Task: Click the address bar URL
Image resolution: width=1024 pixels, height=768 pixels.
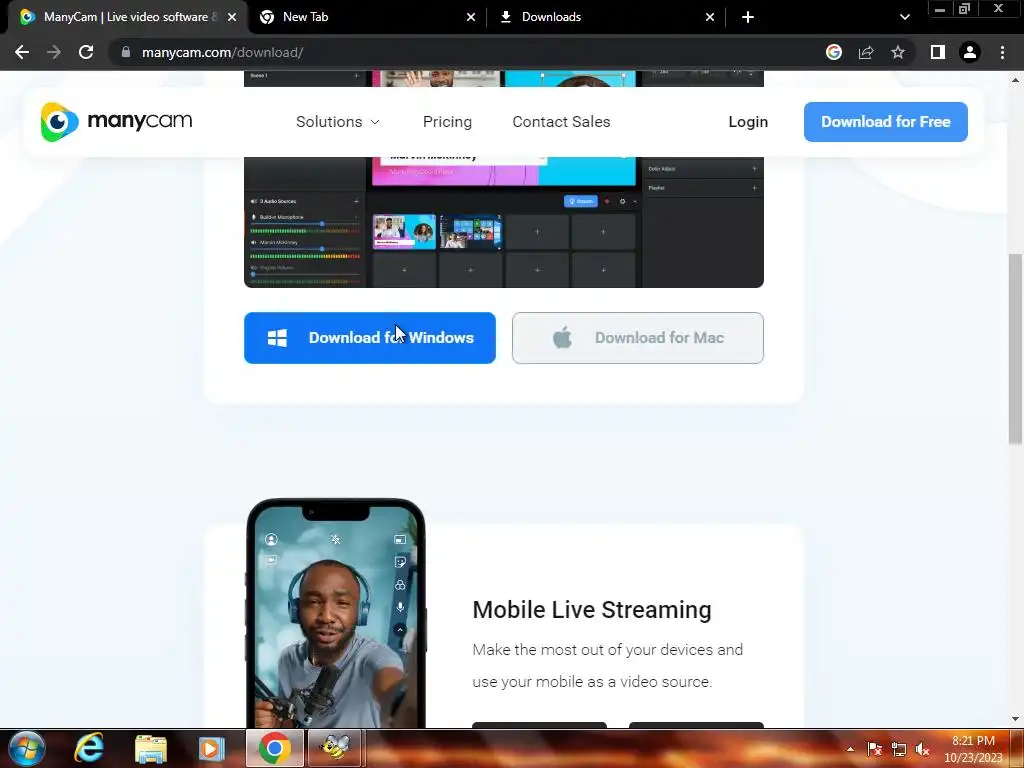Action: [222, 52]
